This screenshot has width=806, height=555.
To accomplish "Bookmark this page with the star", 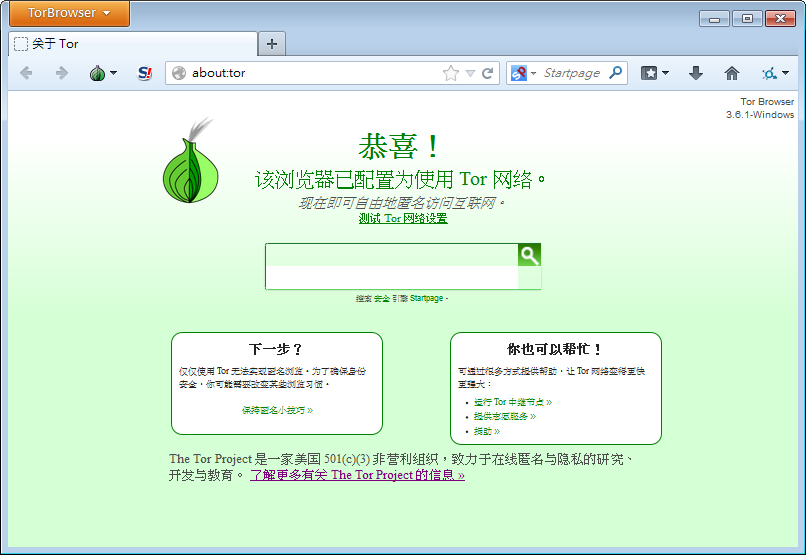I will (451, 73).
